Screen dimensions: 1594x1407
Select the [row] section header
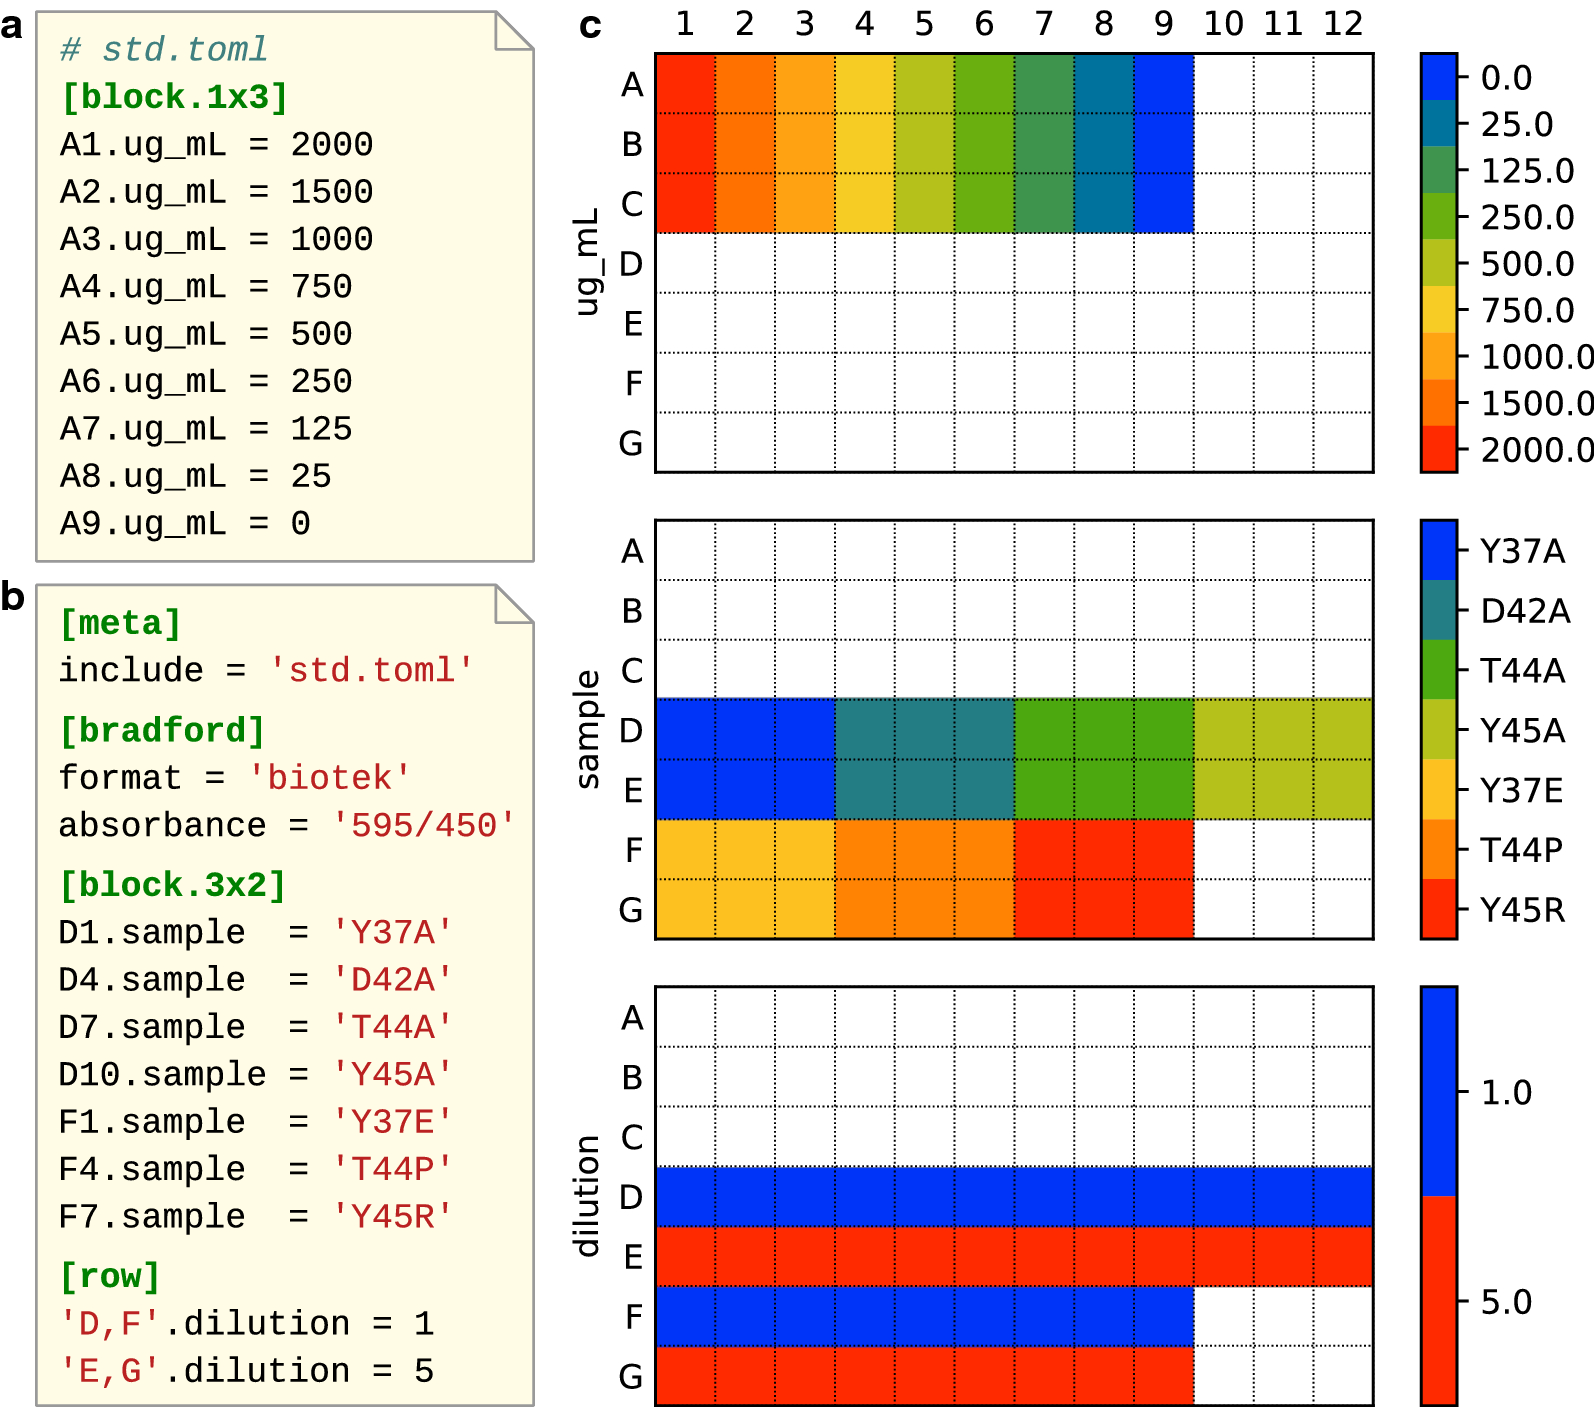(x=110, y=1276)
